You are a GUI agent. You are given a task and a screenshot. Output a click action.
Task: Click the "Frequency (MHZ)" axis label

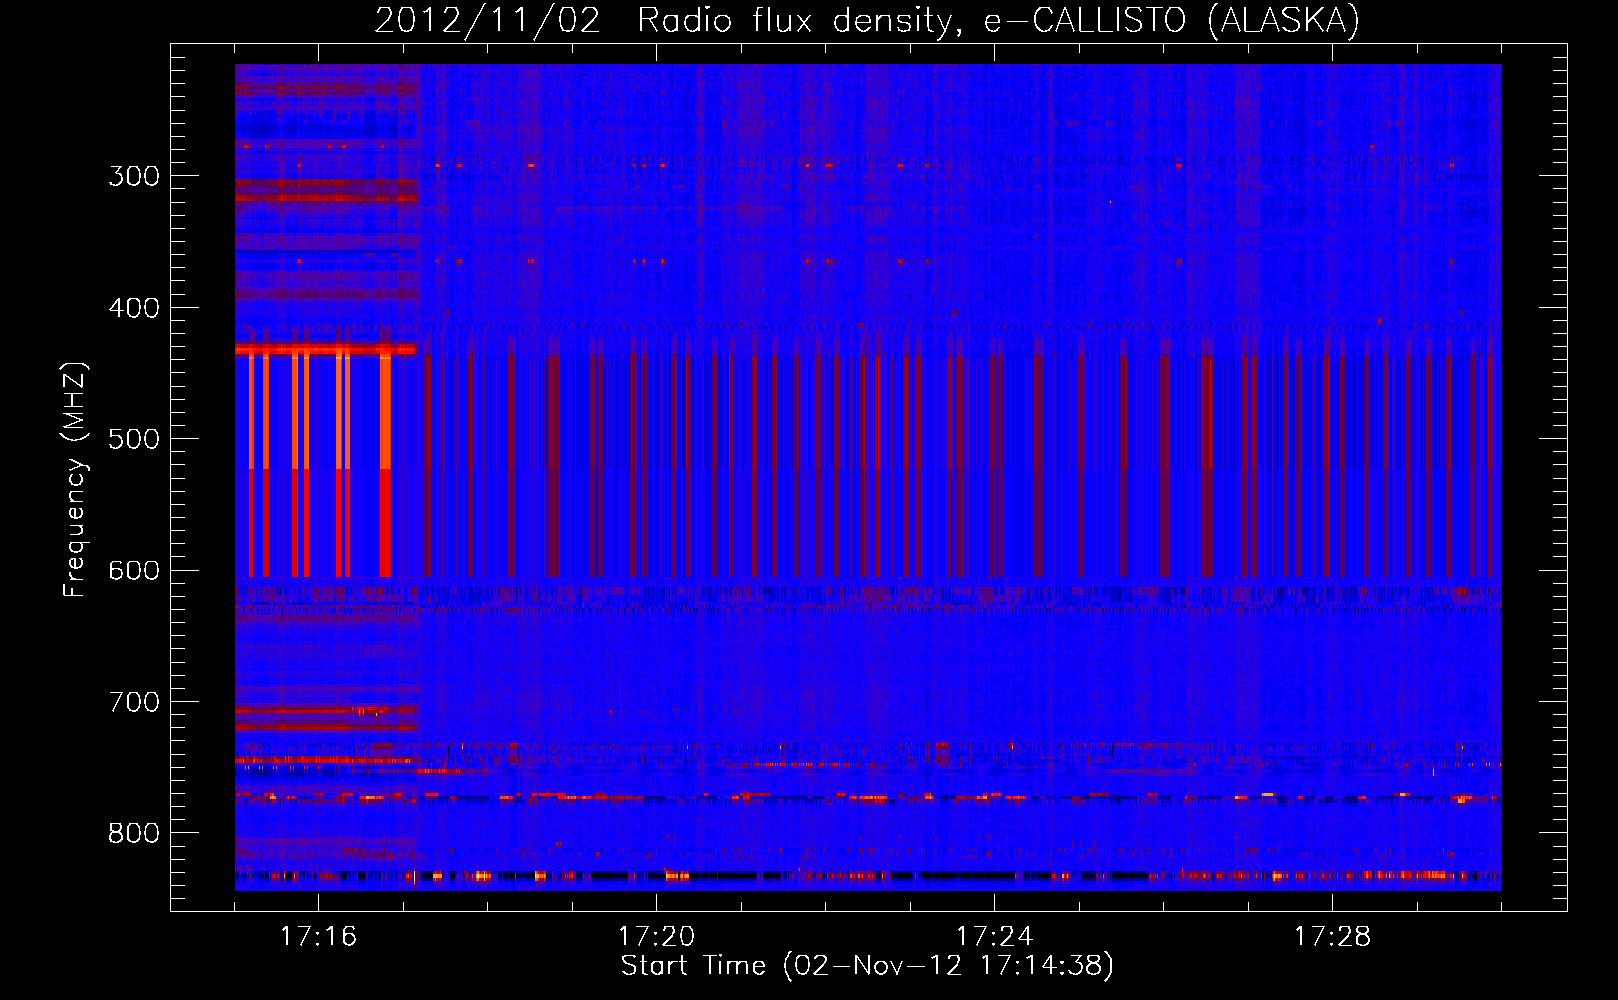(x=75, y=480)
